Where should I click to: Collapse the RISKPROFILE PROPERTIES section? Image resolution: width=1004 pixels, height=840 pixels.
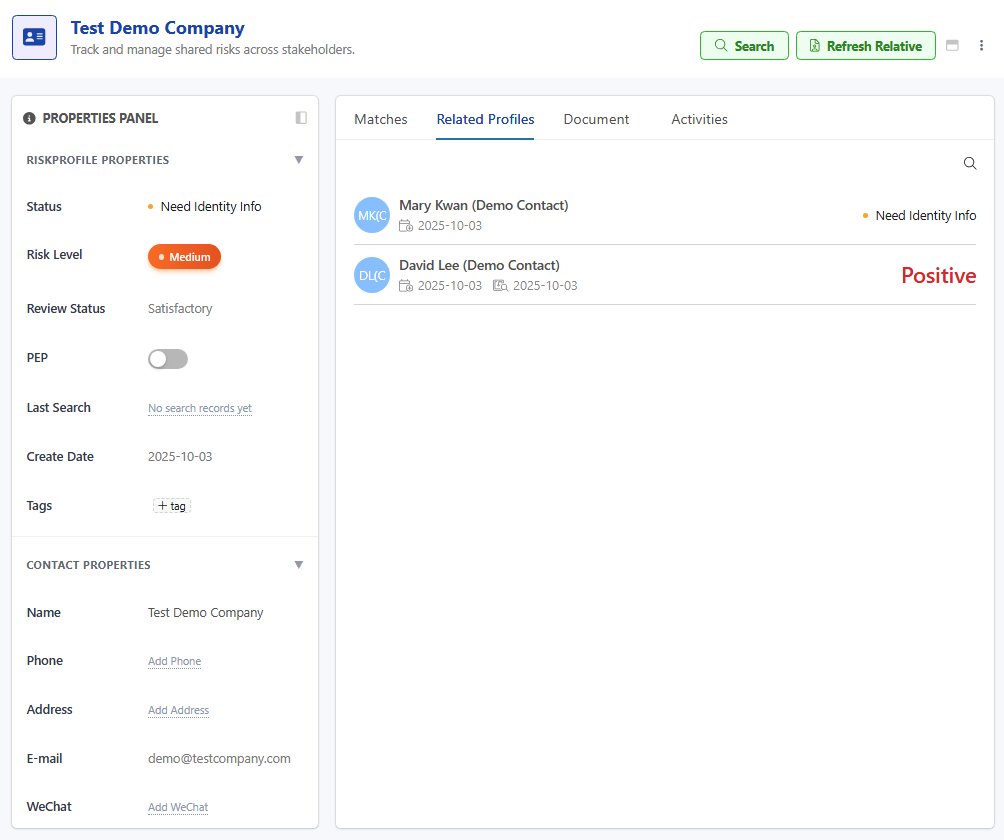[x=298, y=160]
